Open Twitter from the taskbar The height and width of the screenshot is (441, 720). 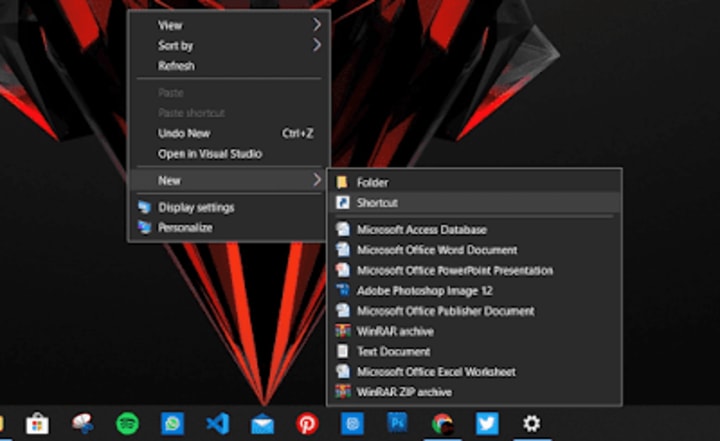[487, 423]
